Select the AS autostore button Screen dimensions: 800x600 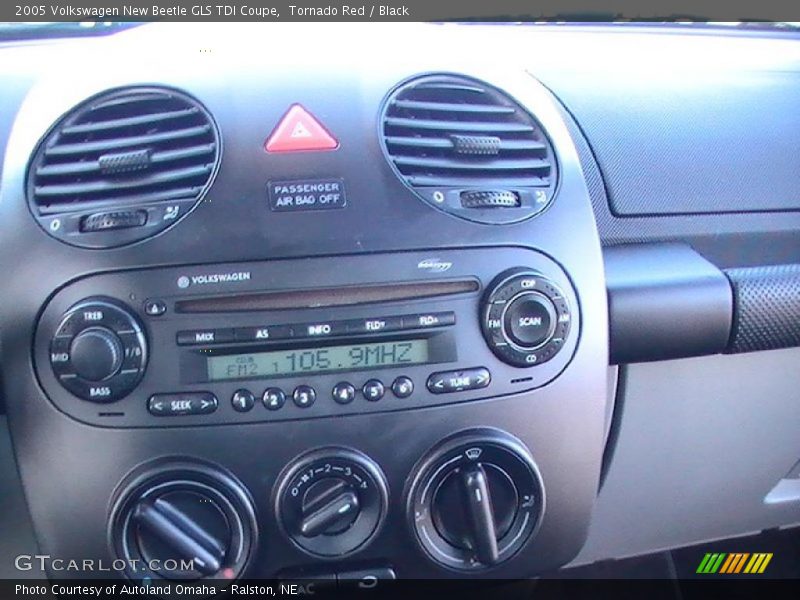262,334
